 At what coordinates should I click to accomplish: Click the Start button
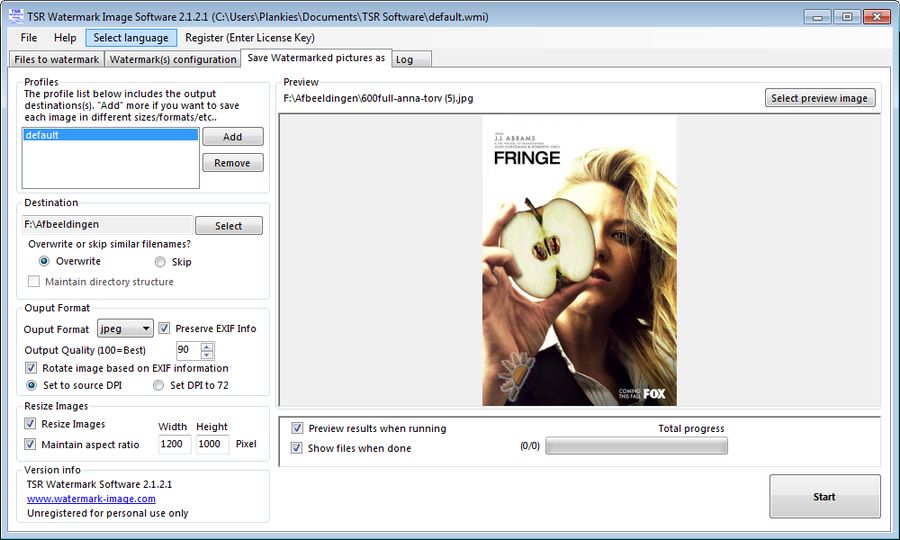(x=825, y=497)
